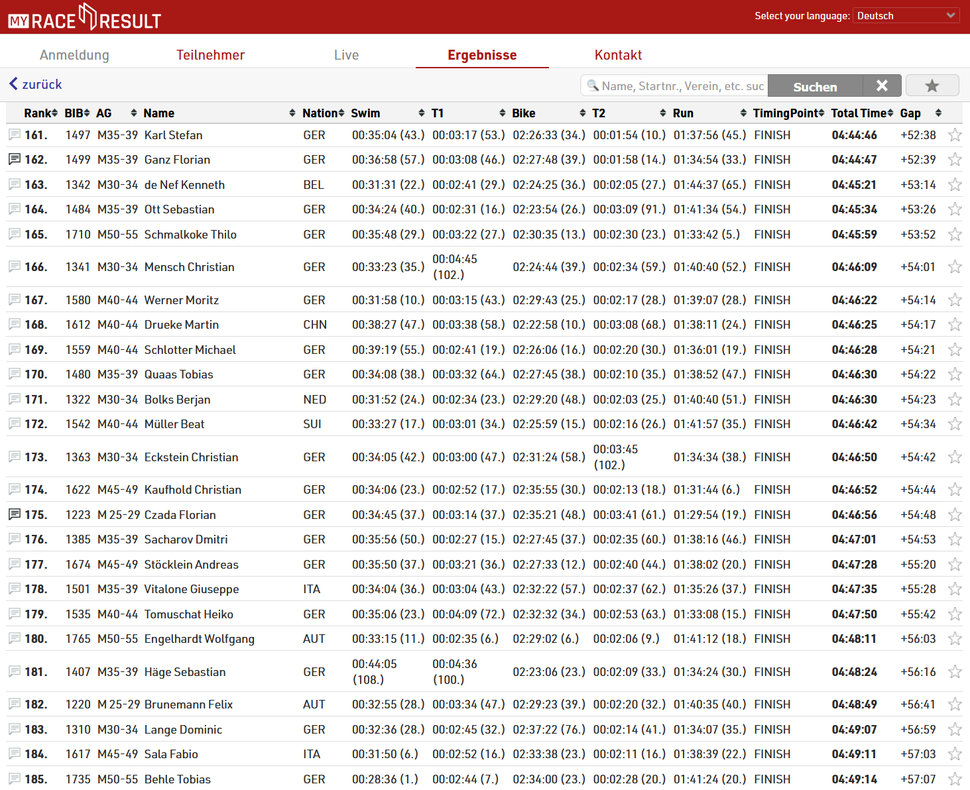Click the comment icon for Drueke Martin
The width and height of the screenshot is (970, 790).
(x=14, y=324)
